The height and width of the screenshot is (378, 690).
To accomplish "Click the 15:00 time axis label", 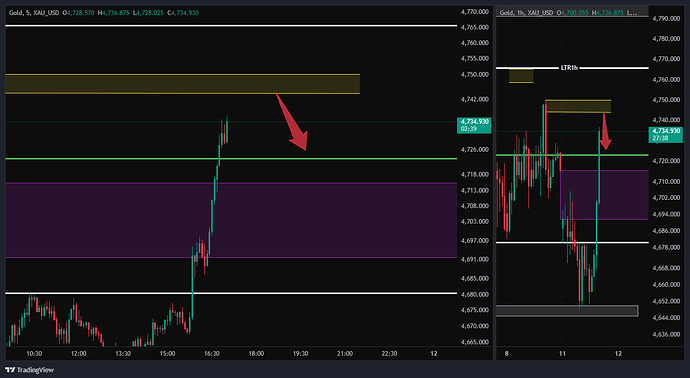I will click(167, 354).
